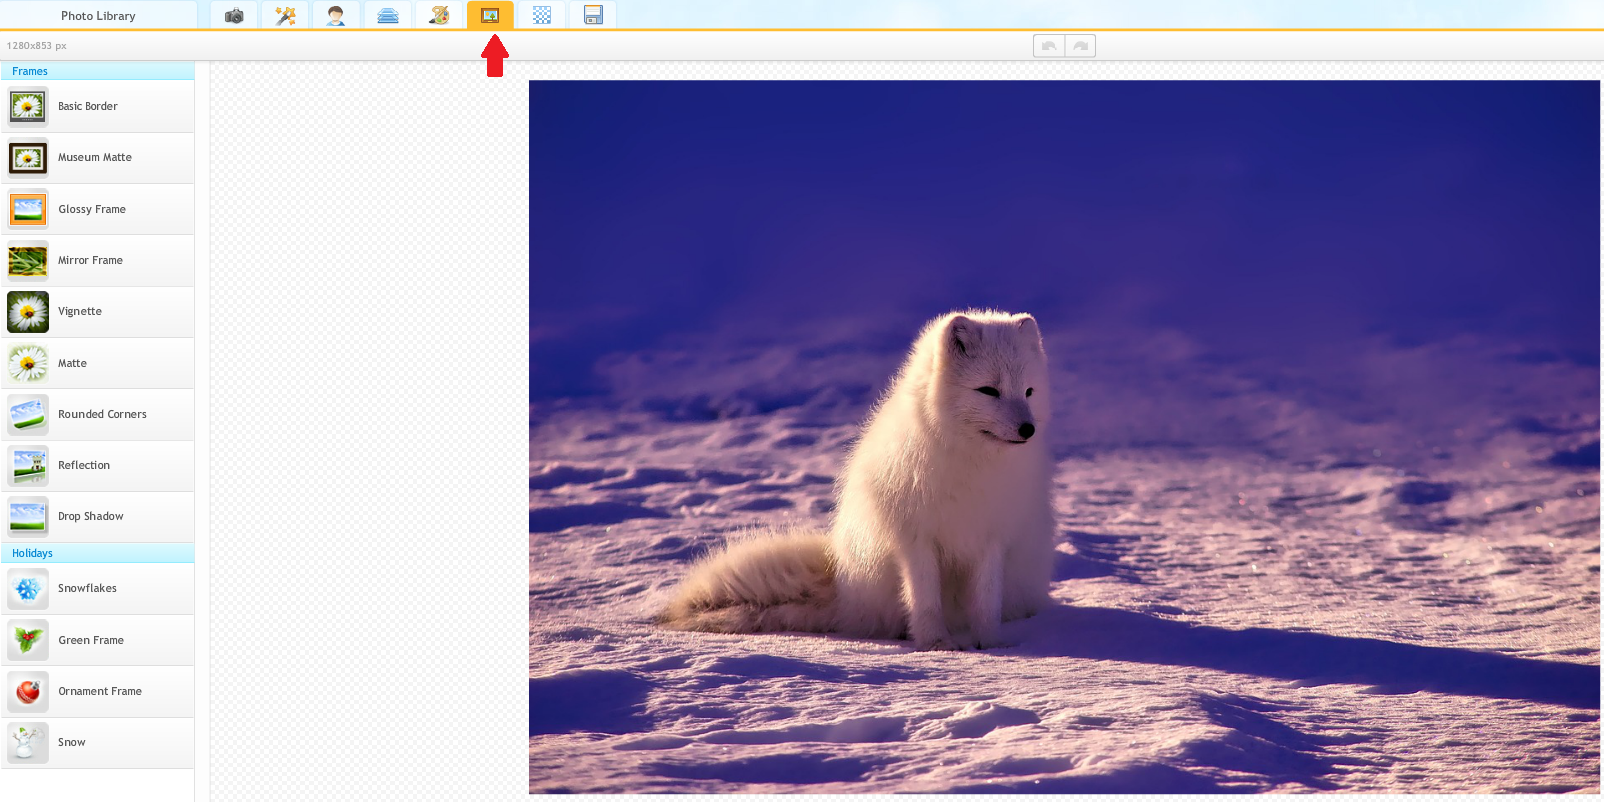
Task: Open the checkered textures icon
Action: [542, 16]
